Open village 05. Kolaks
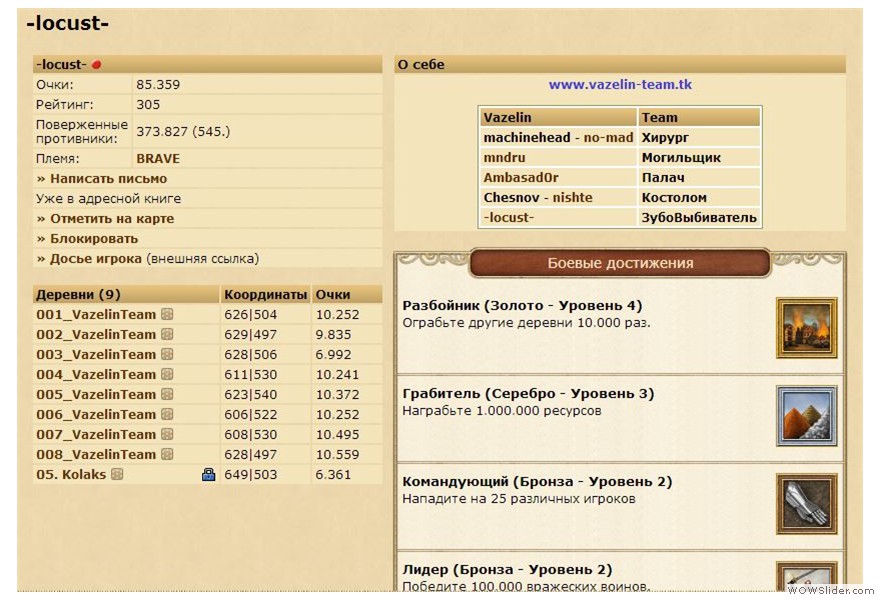This screenshot has height=600, width=880. pyautogui.click(x=71, y=475)
